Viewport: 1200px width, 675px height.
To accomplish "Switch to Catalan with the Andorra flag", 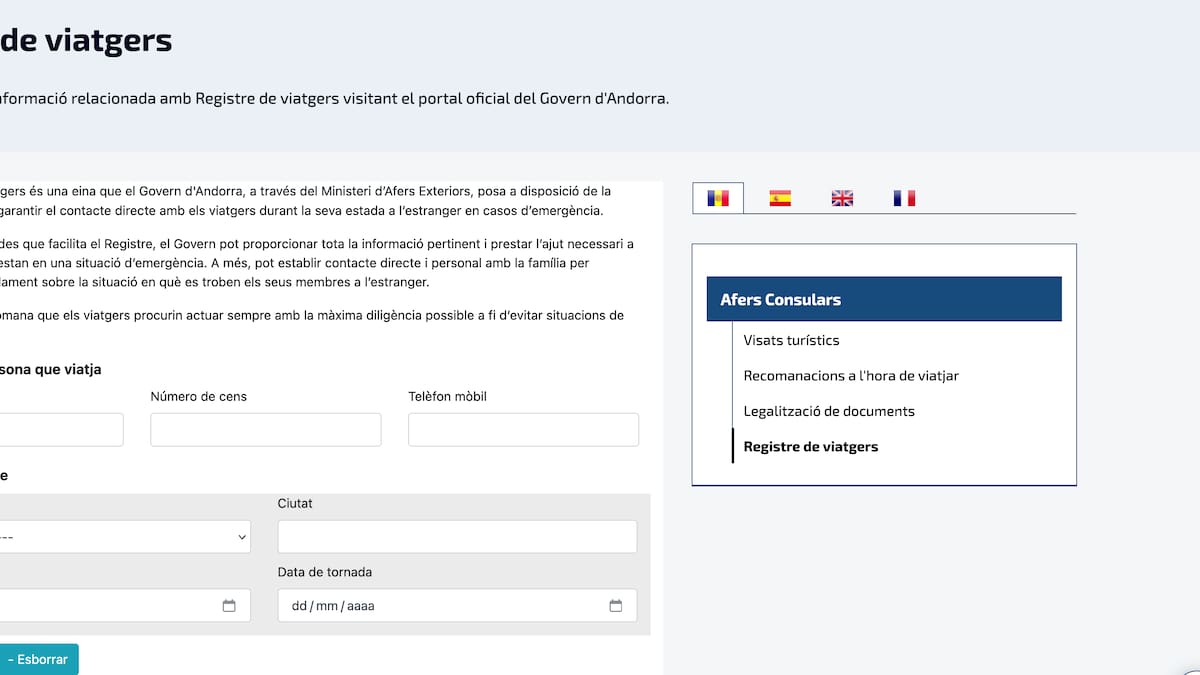I will 718,198.
